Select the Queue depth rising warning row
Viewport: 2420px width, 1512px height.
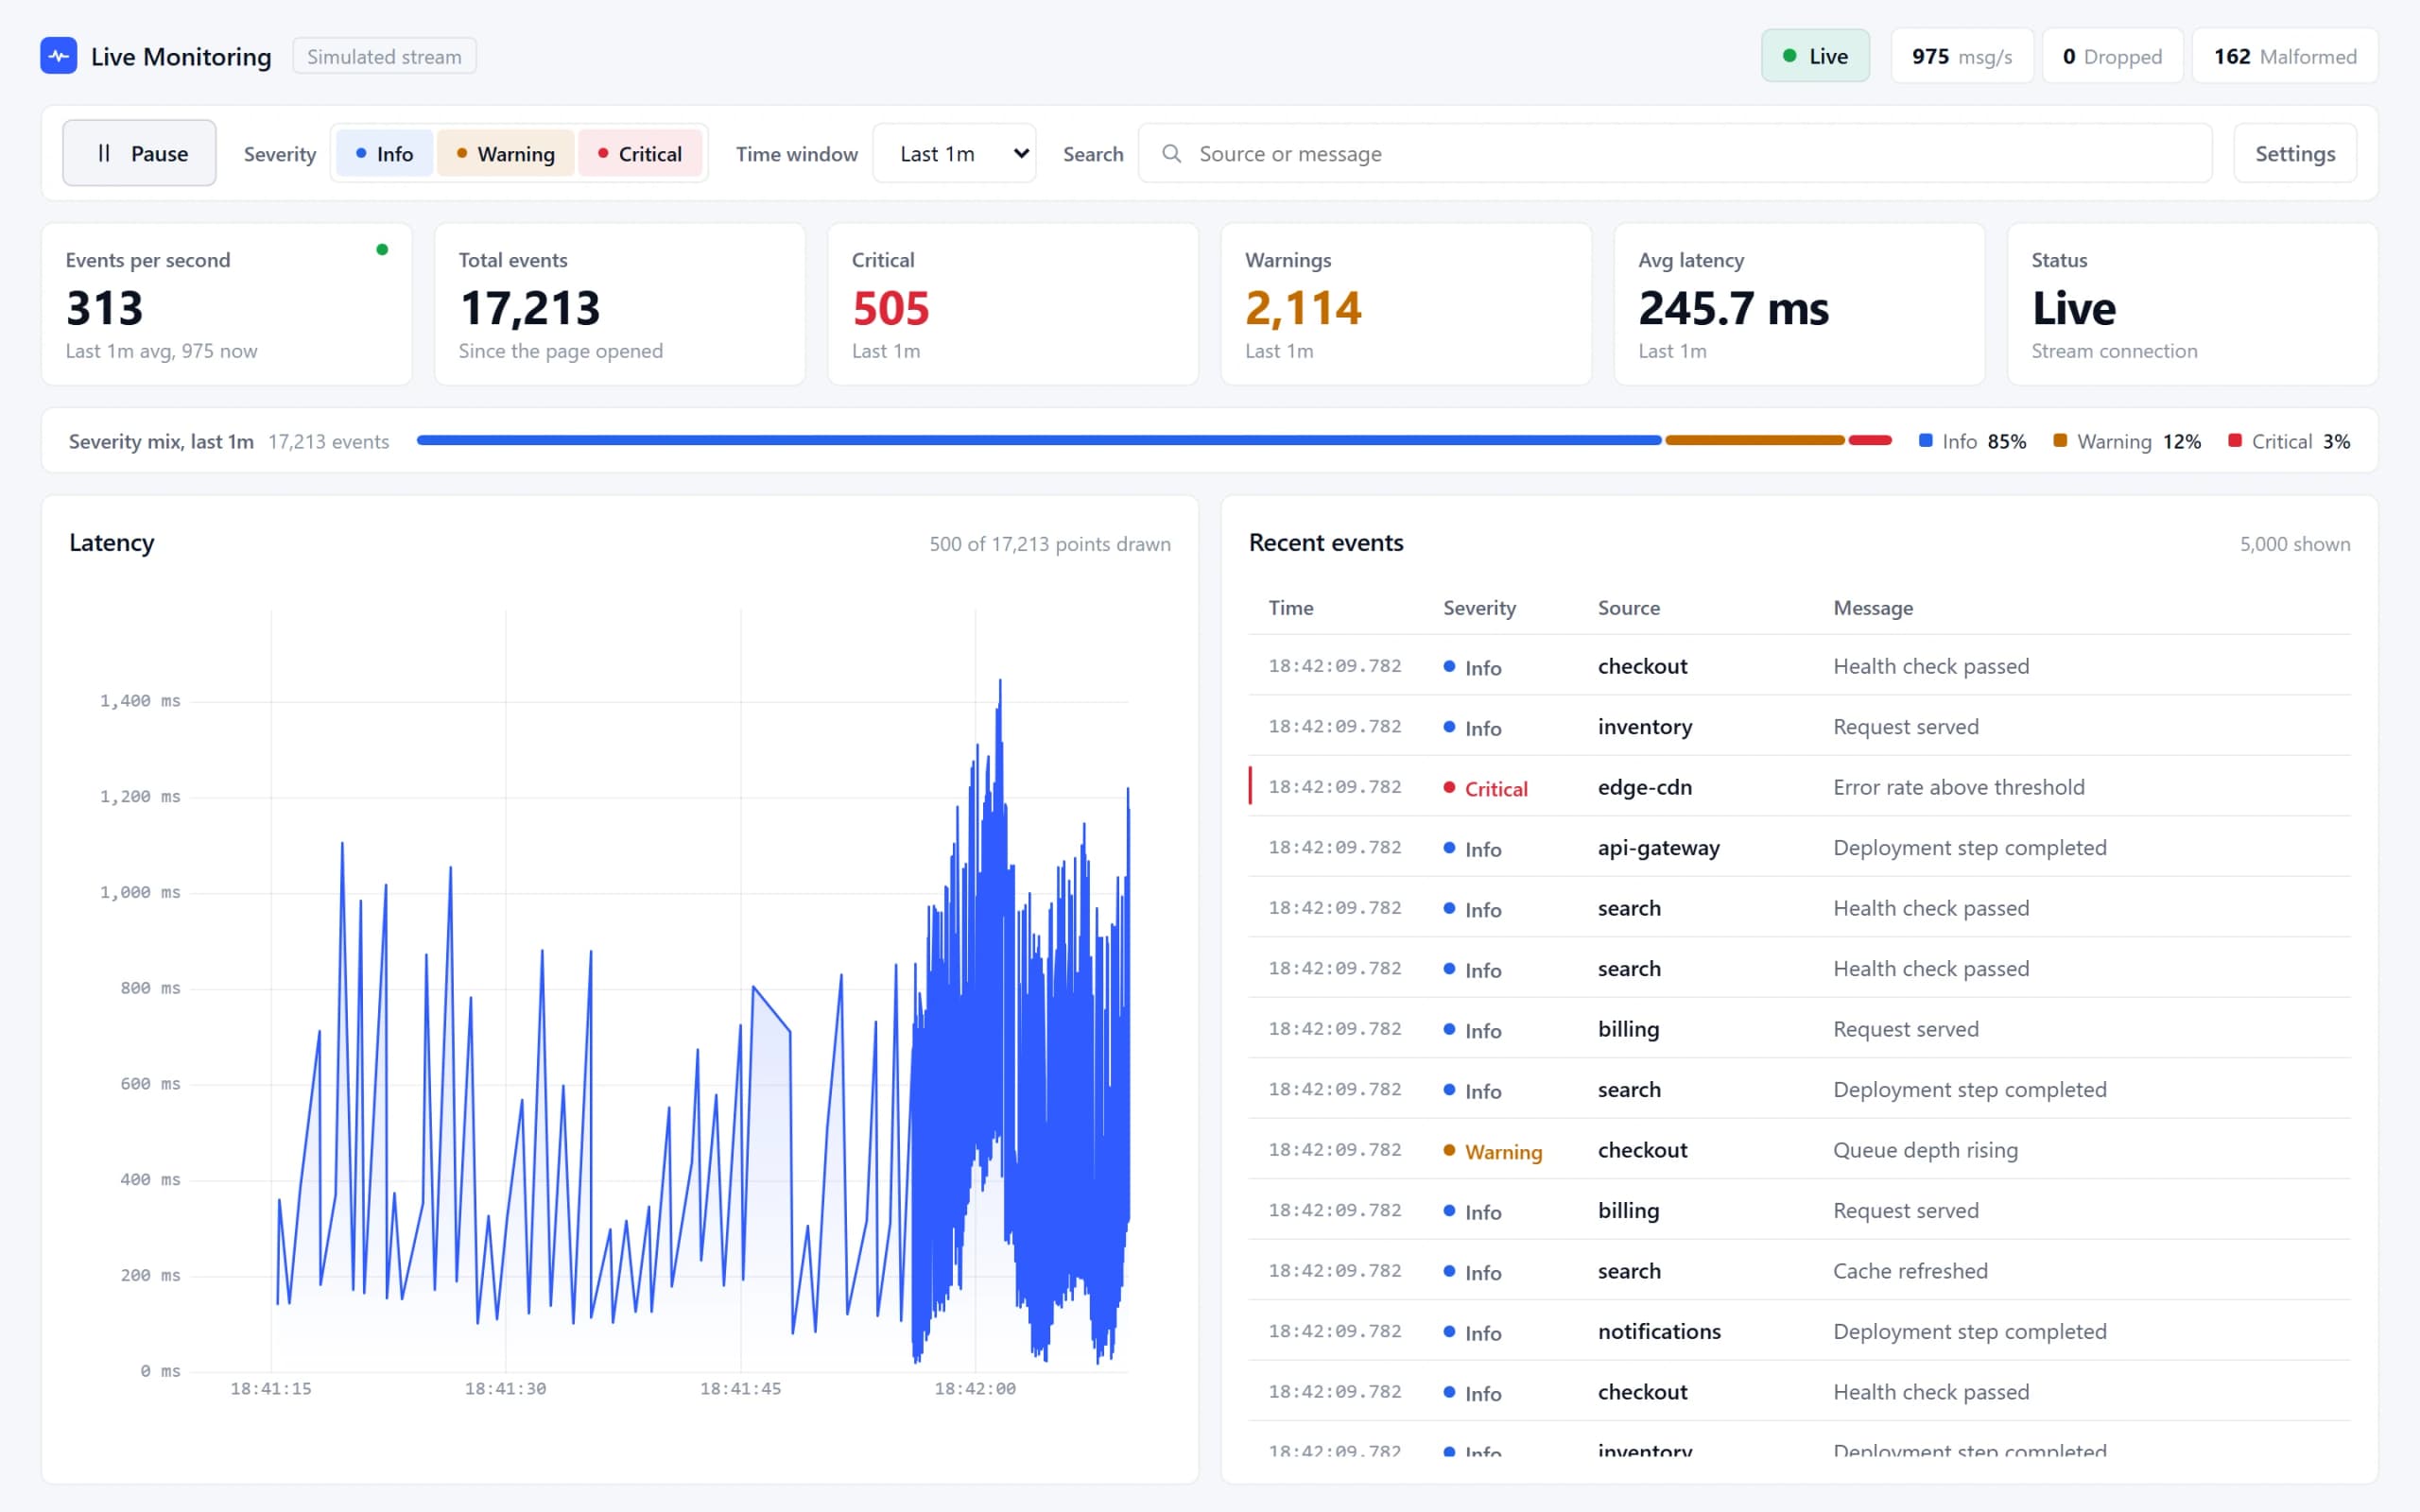[x=1799, y=1150]
